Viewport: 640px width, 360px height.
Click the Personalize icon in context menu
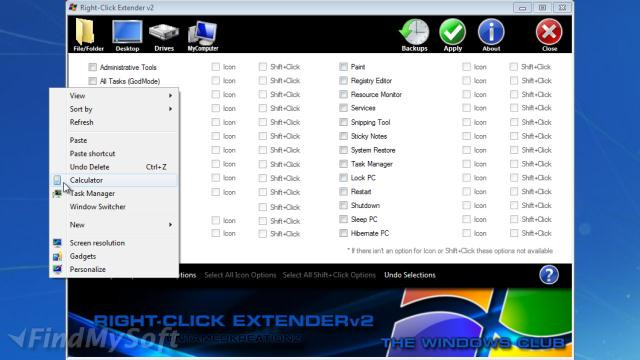[57, 269]
